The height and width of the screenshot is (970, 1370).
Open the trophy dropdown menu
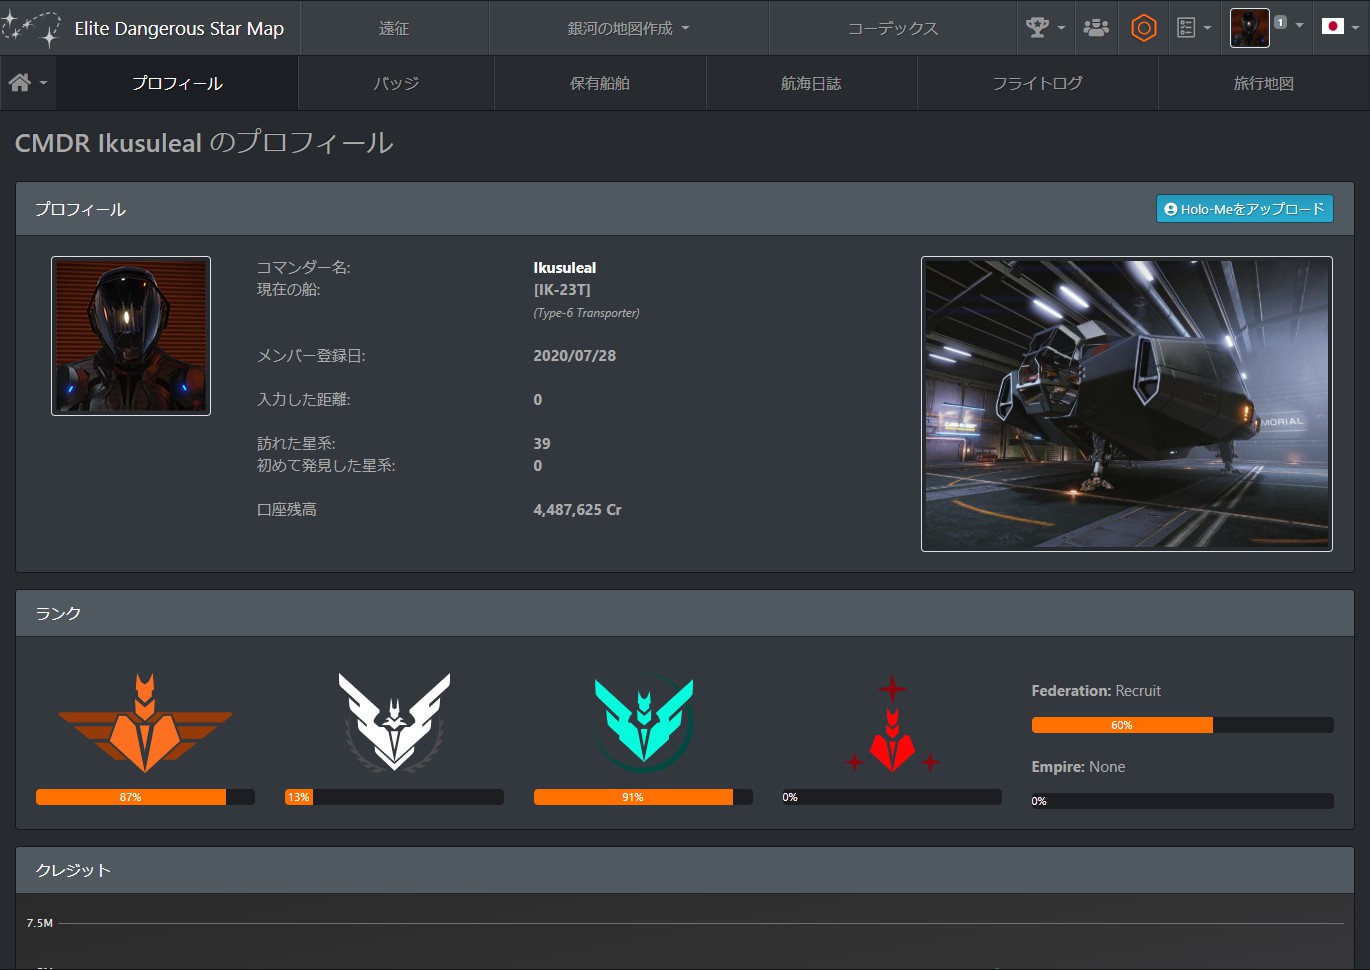[x=1045, y=28]
